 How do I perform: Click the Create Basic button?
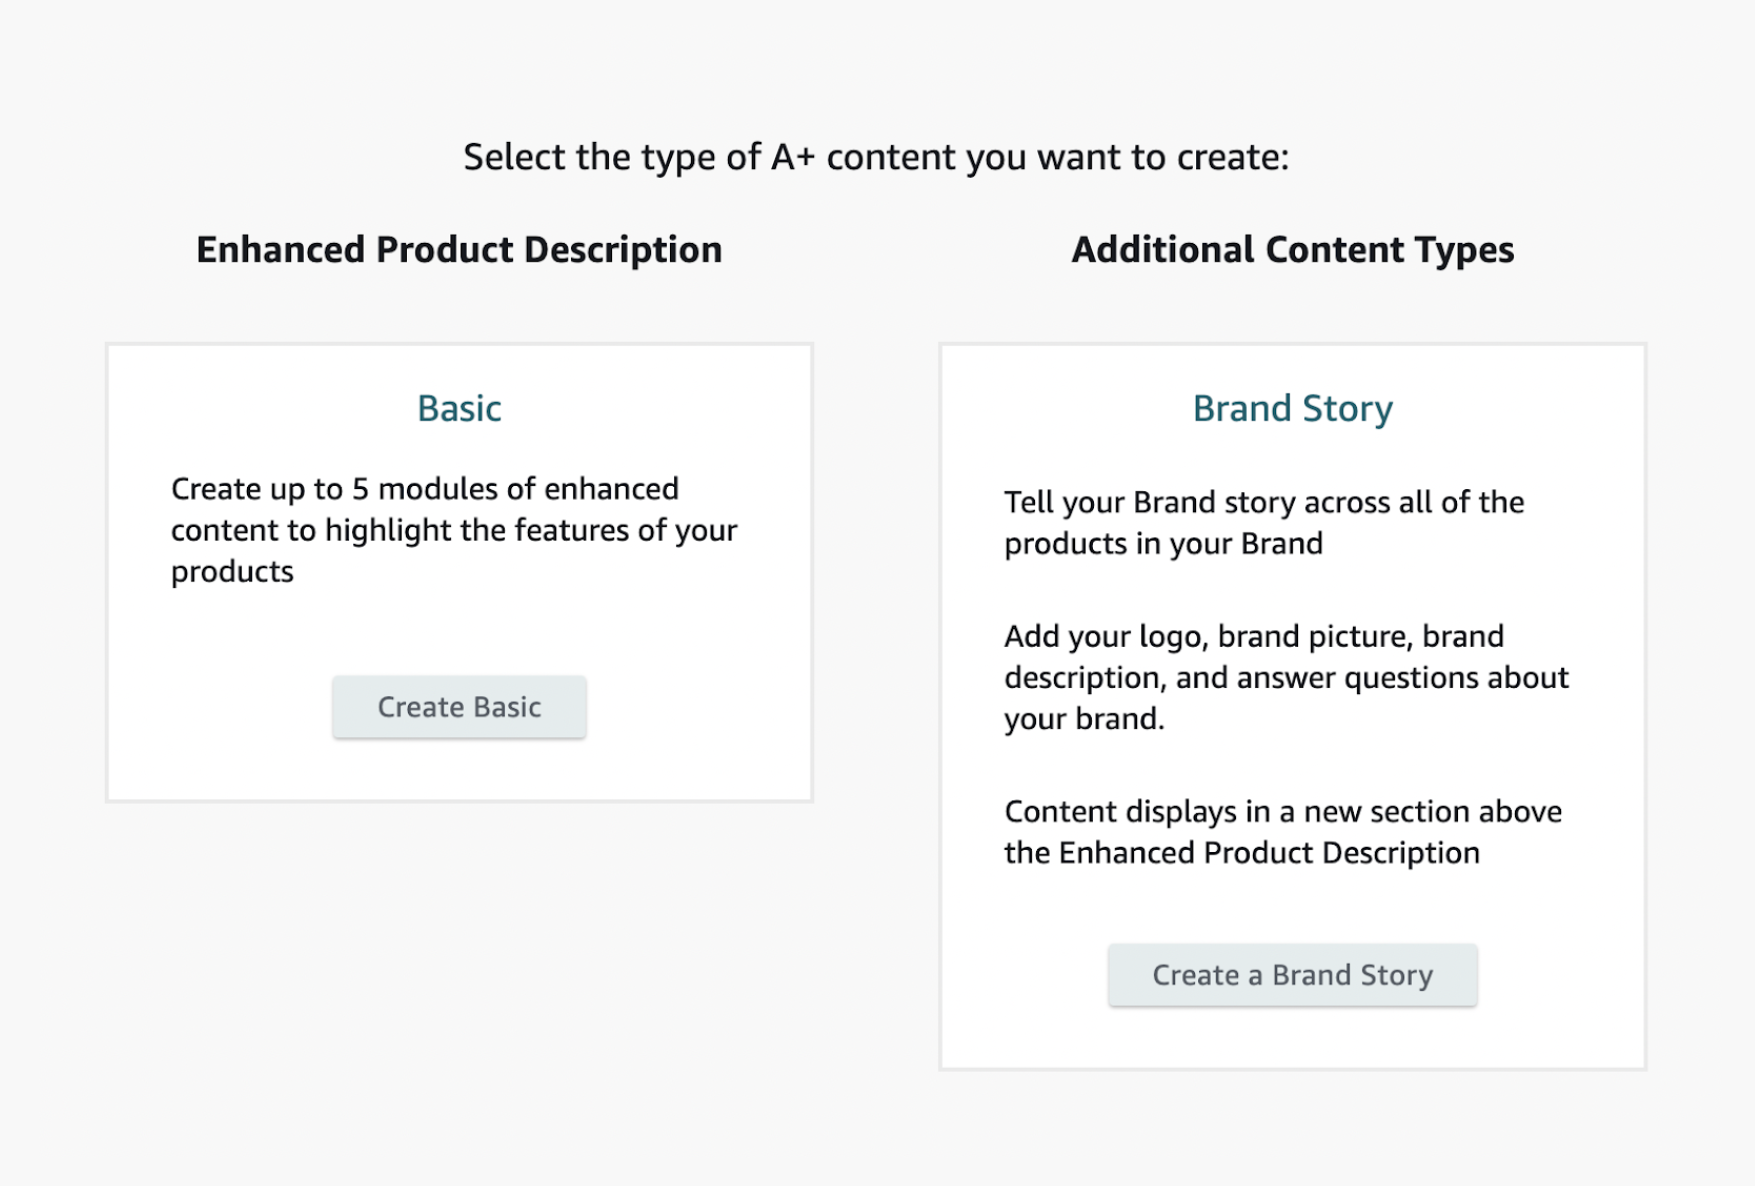pyautogui.click(x=458, y=706)
